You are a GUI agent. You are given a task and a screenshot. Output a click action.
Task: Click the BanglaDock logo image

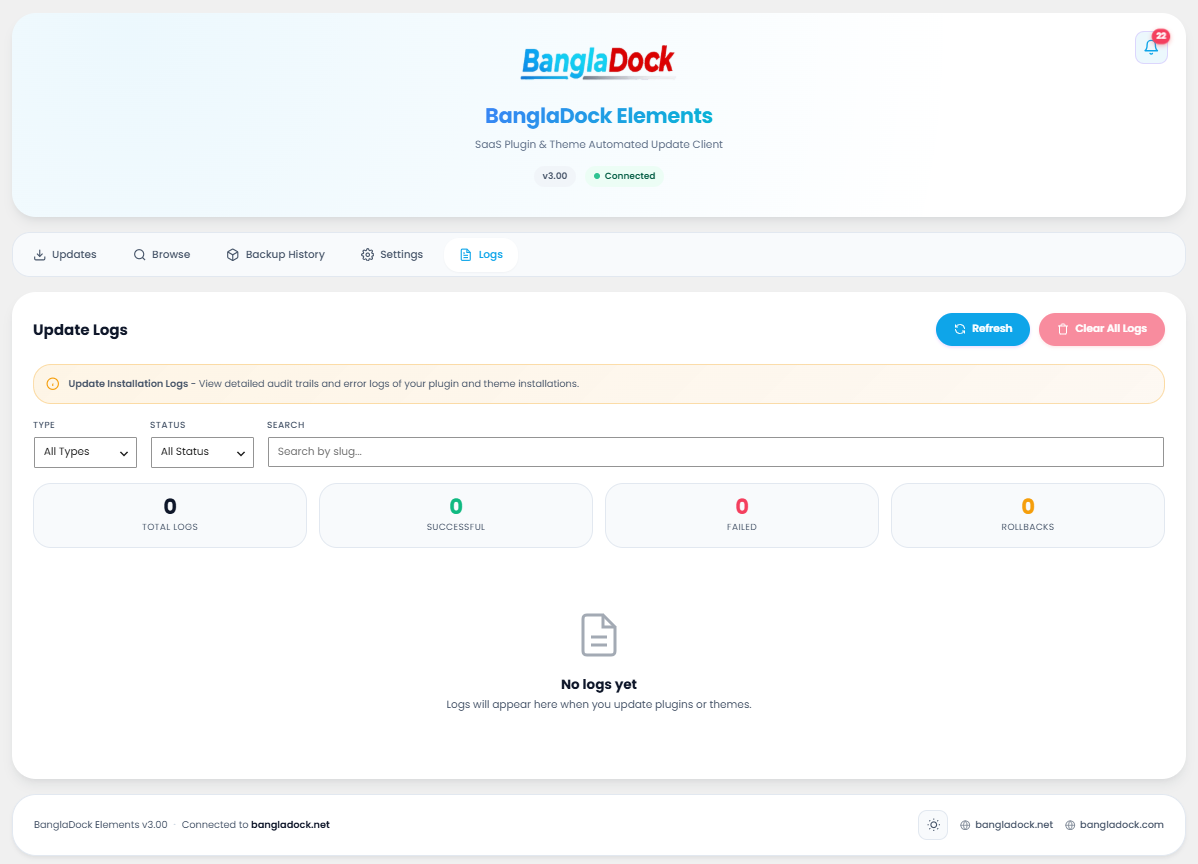(598, 63)
